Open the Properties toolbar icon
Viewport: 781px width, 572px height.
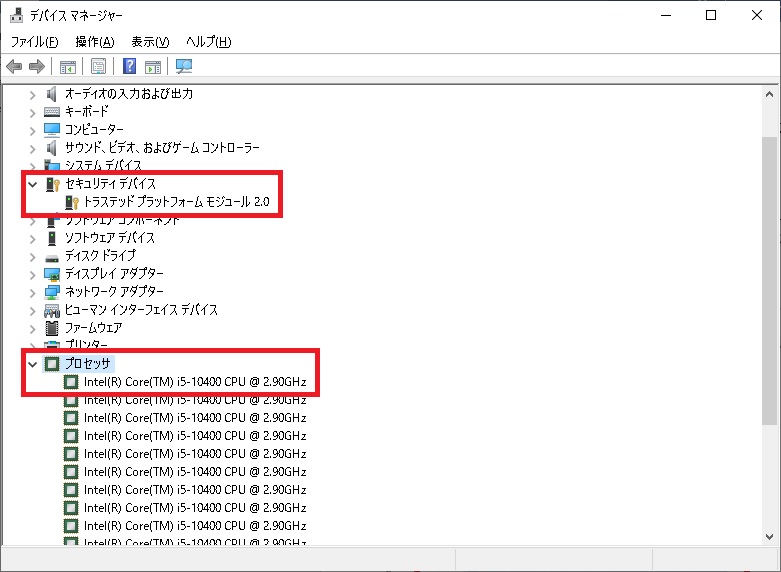(99, 66)
